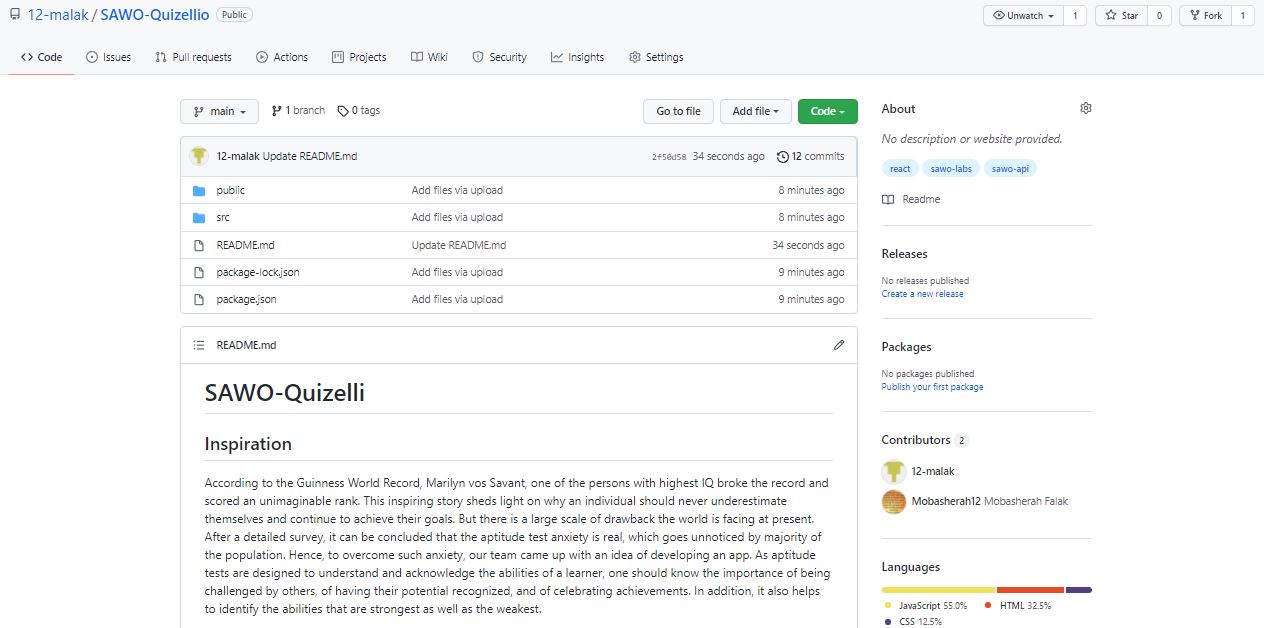Click Publish your first package link
The height and width of the screenshot is (628, 1264).
pos(932,387)
